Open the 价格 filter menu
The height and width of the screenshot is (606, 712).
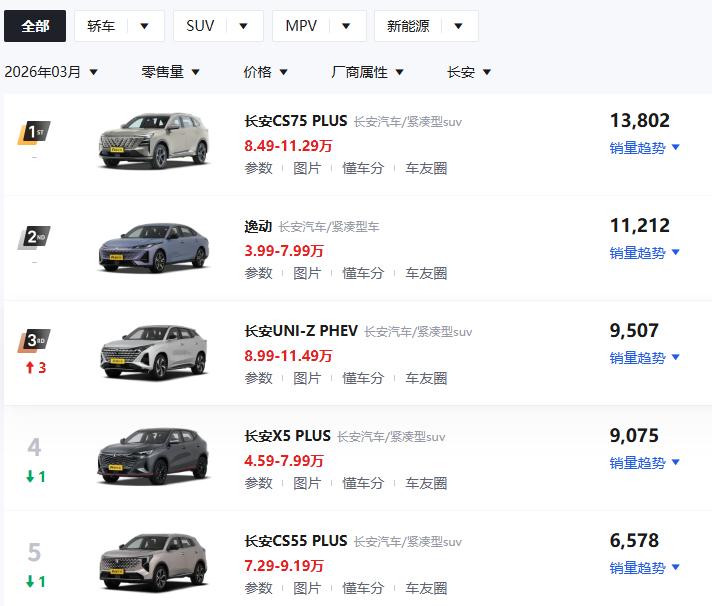[266, 72]
